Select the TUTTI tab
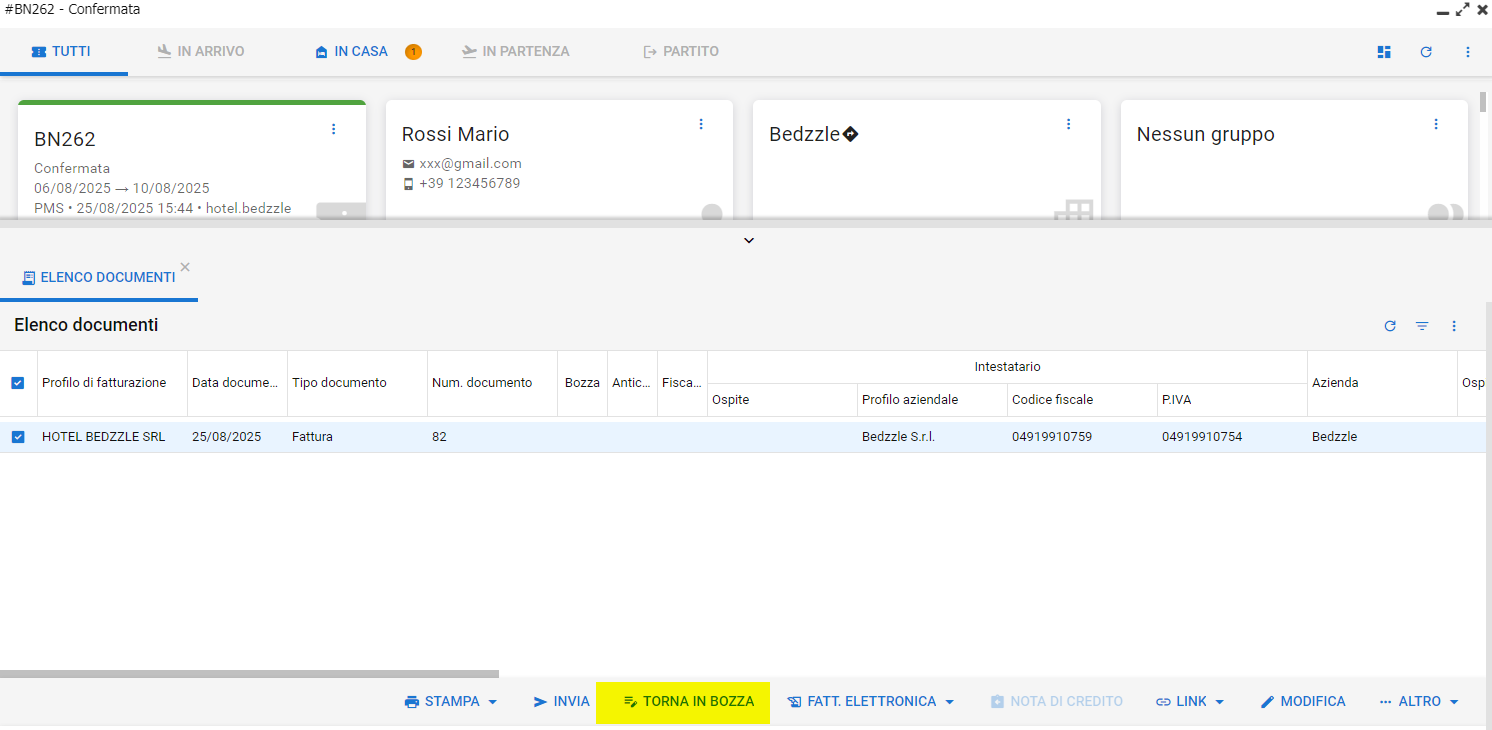The width and height of the screenshot is (1492, 730). point(62,52)
